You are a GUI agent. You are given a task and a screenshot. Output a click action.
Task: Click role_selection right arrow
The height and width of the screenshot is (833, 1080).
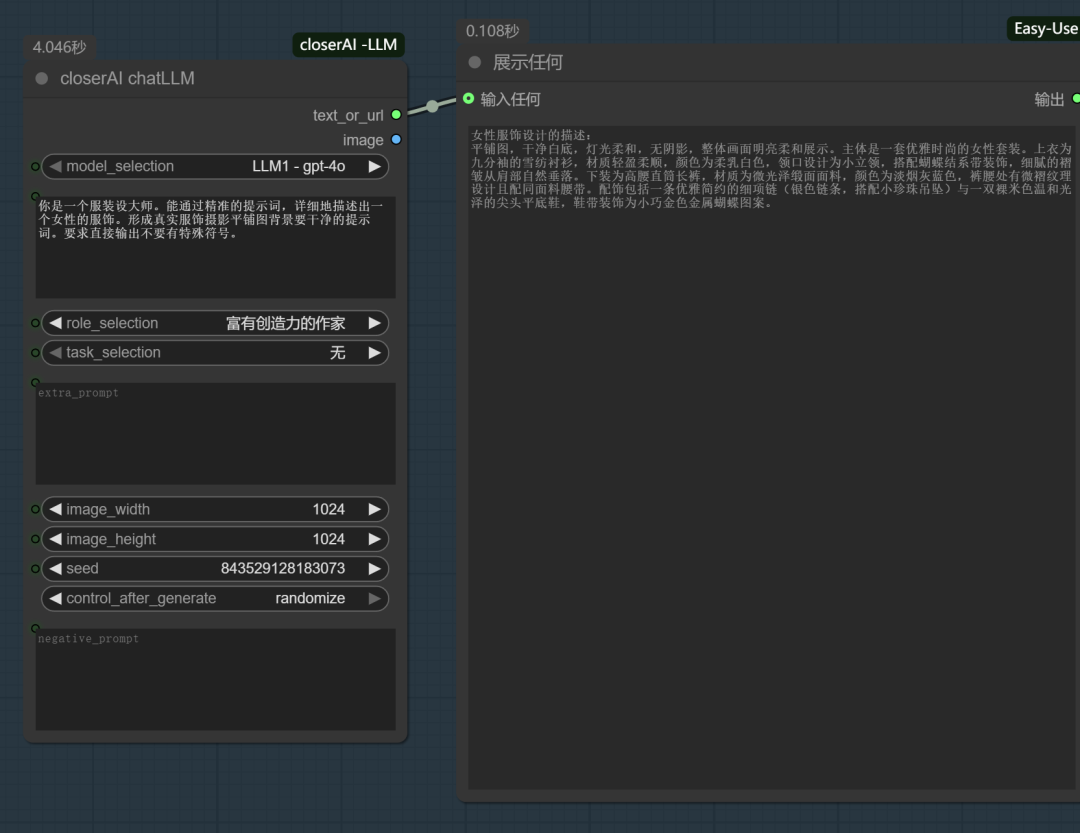374,323
